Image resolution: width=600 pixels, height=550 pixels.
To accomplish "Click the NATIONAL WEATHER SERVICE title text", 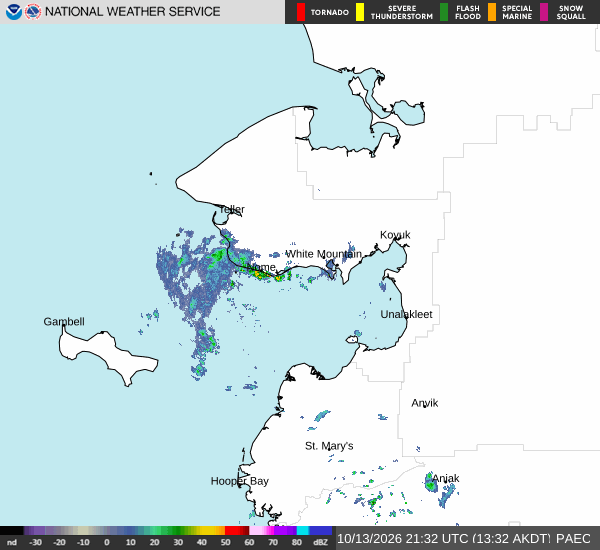I will 132,12.
